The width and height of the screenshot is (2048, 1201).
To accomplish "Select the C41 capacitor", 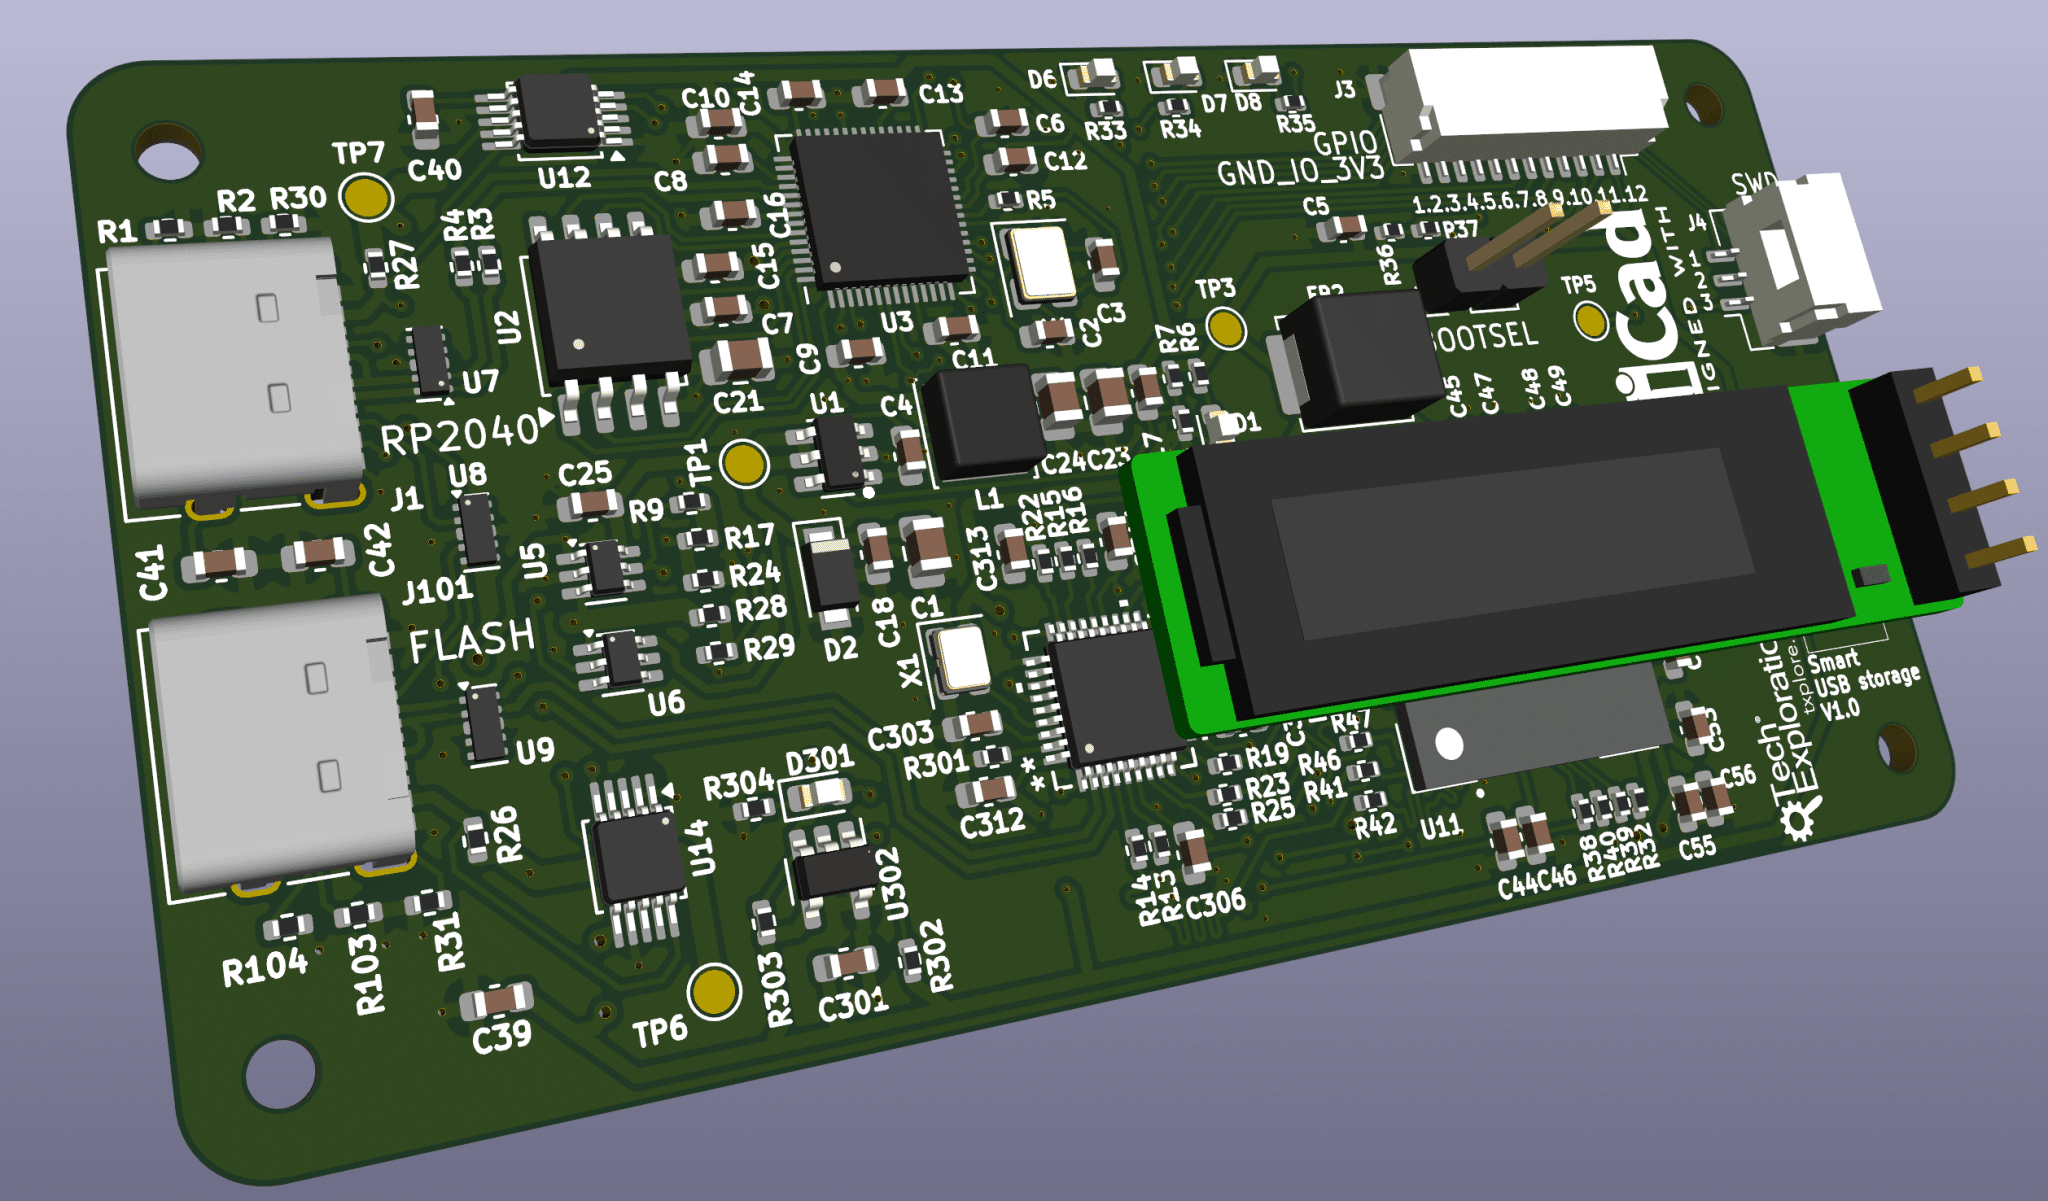I will (219, 564).
